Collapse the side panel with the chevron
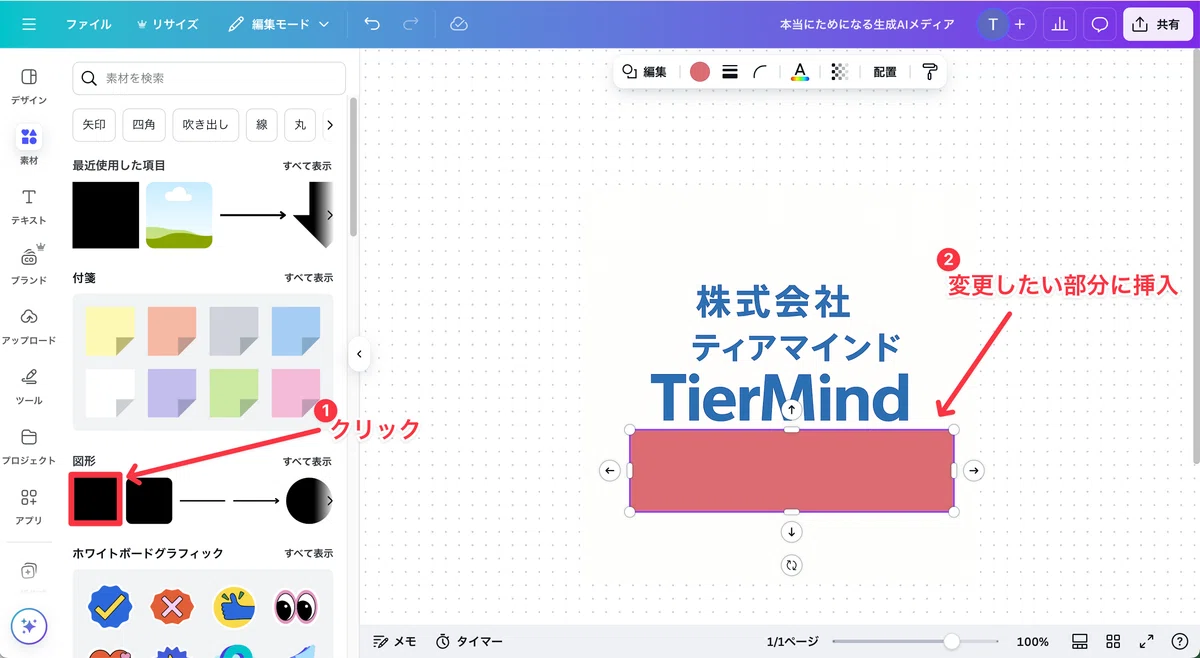The image size is (1200, 658). [x=359, y=354]
